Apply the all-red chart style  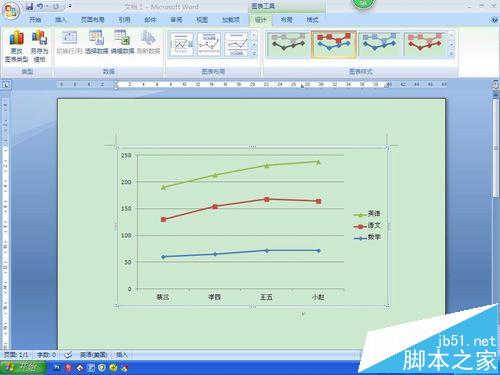point(425,44)
